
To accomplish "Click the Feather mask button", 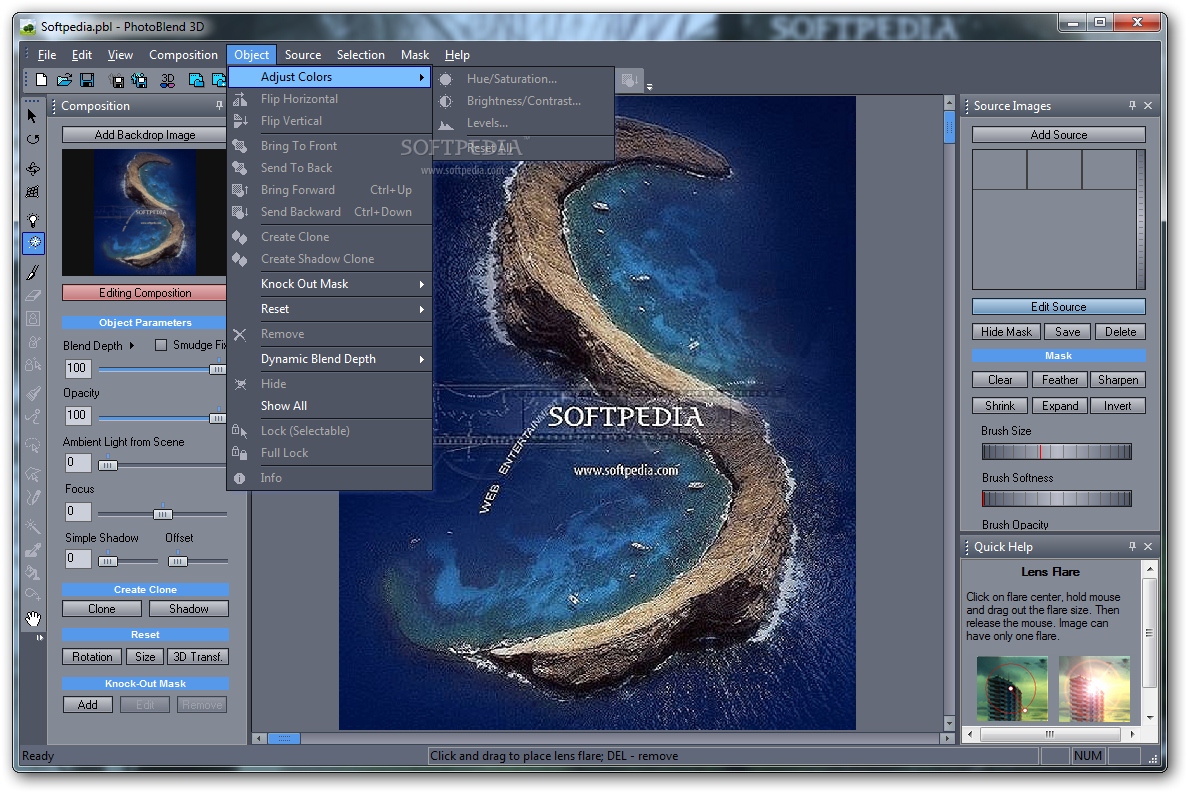I will [1060, 380].
